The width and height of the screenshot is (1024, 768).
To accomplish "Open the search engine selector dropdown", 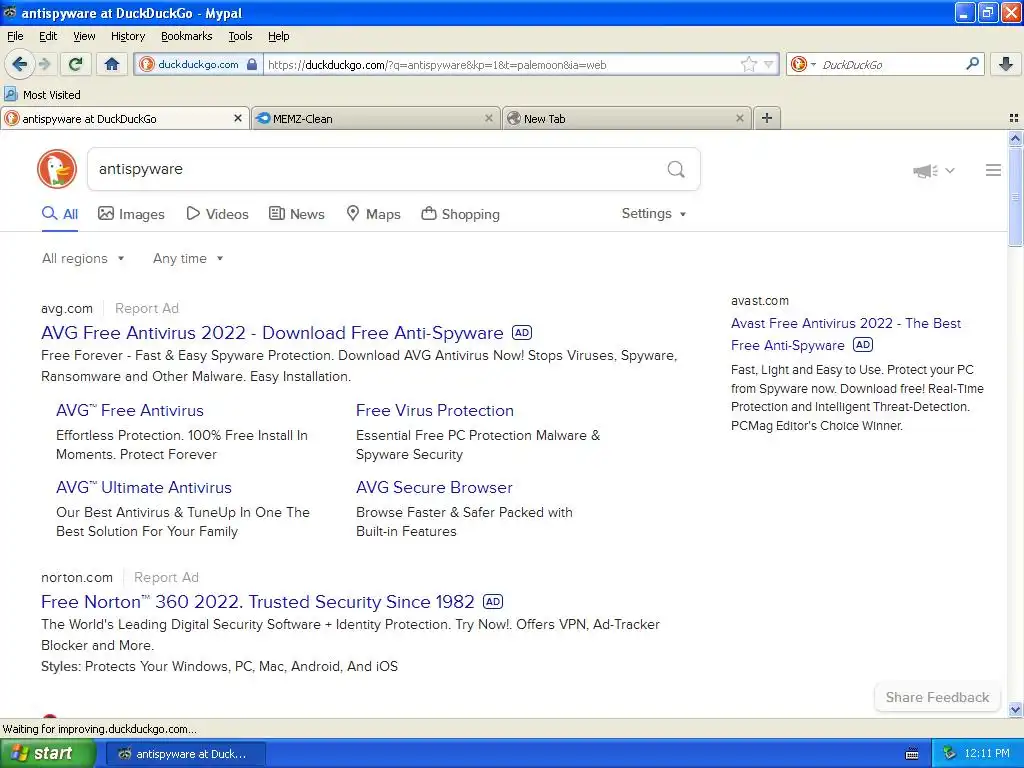I will [x=803, y=64].
